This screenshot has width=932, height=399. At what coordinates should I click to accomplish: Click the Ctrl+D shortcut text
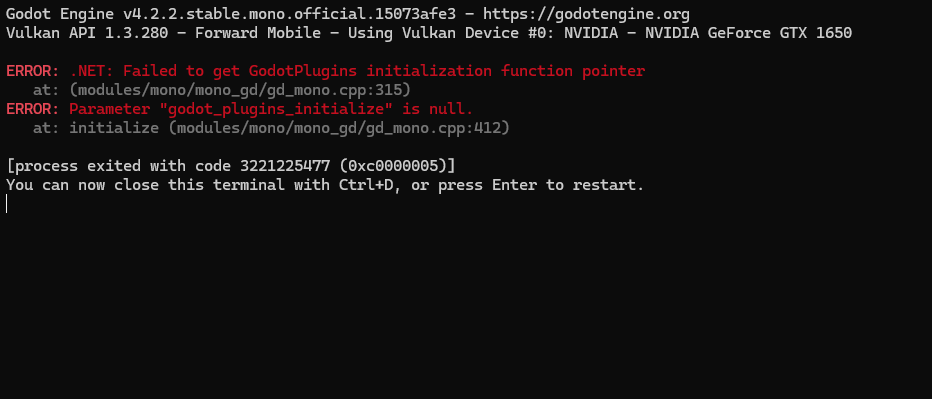(x=366, y=185)
